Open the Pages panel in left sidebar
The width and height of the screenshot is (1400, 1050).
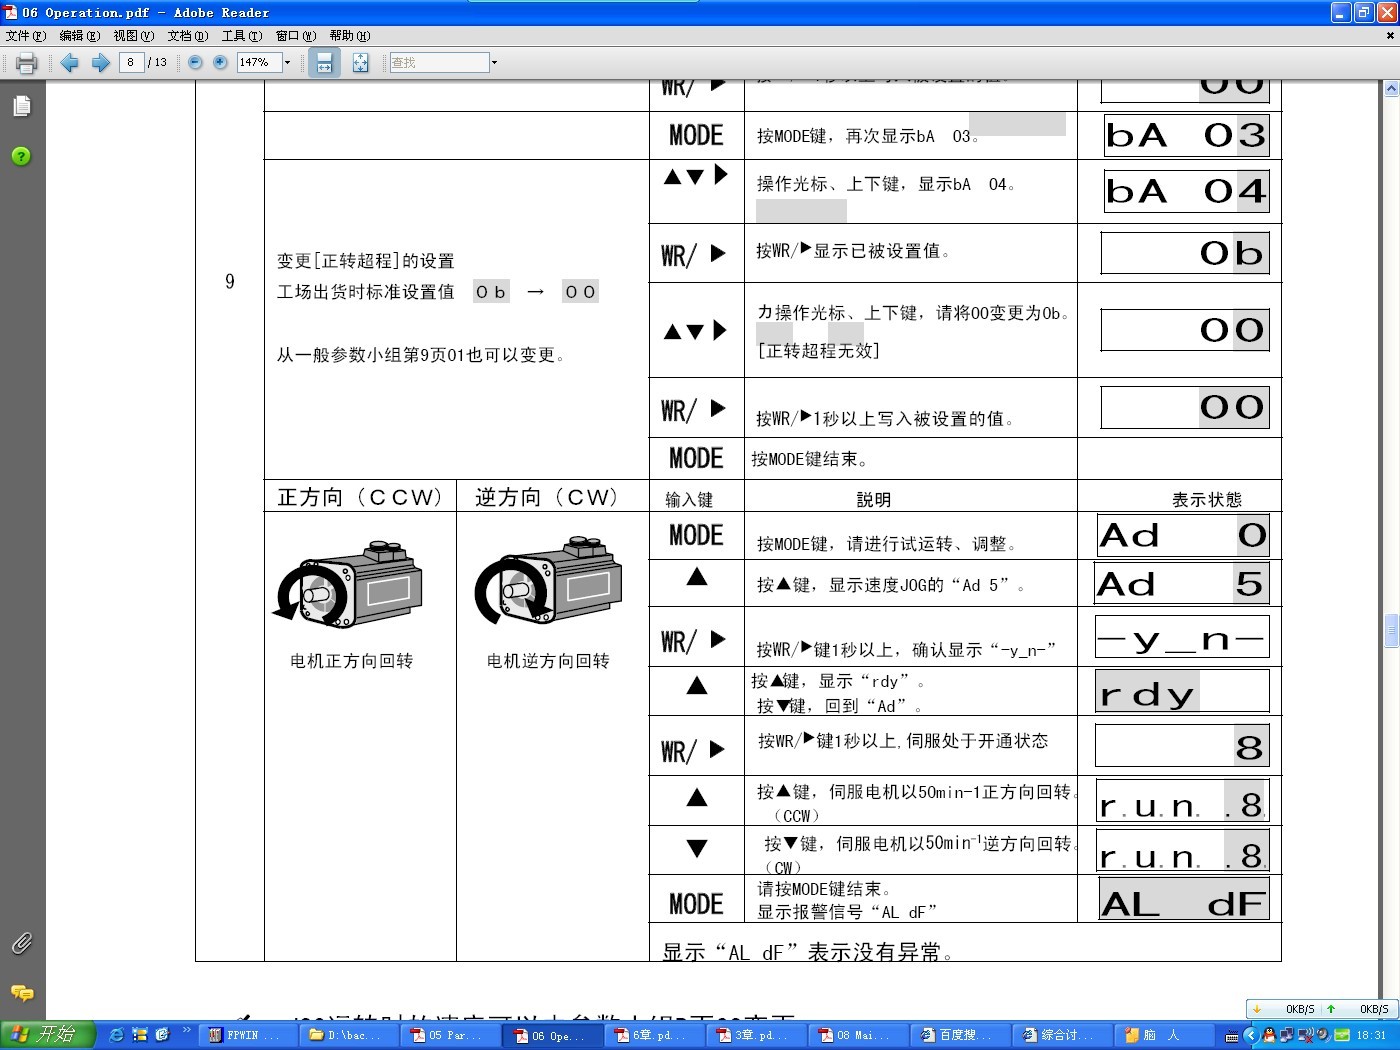21,106
